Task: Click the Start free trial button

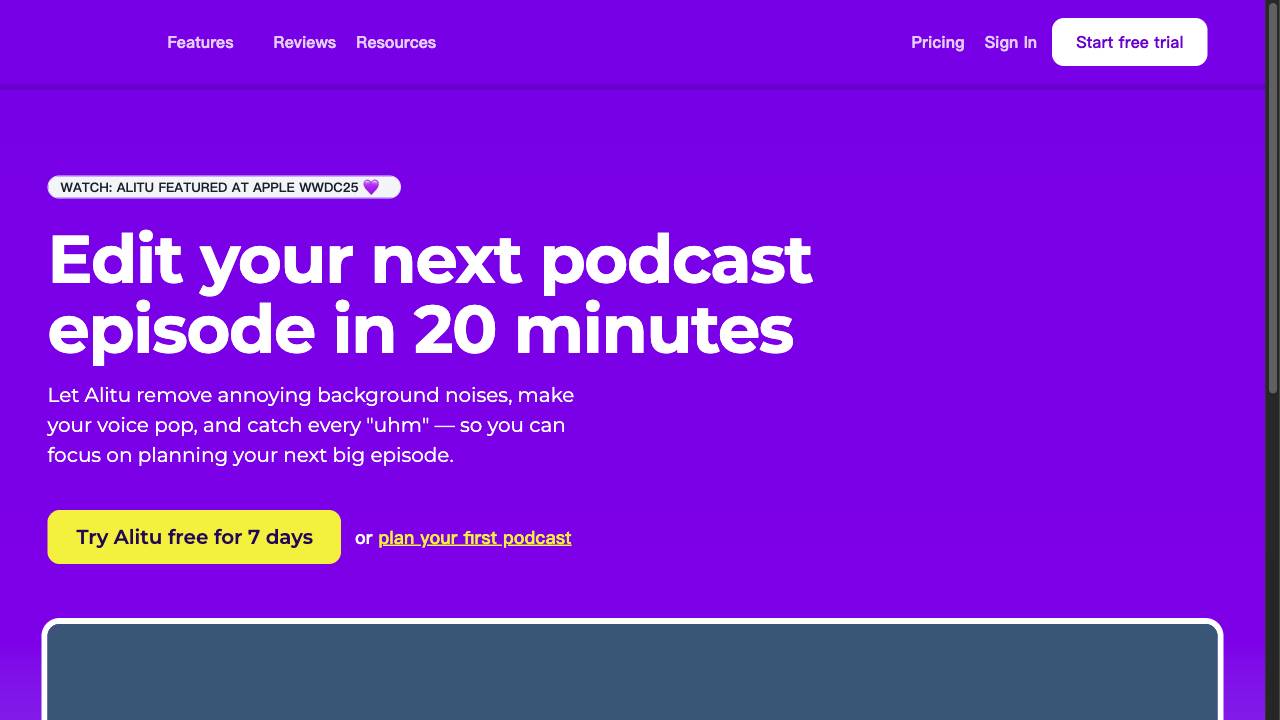Action: coord(1129,42)
